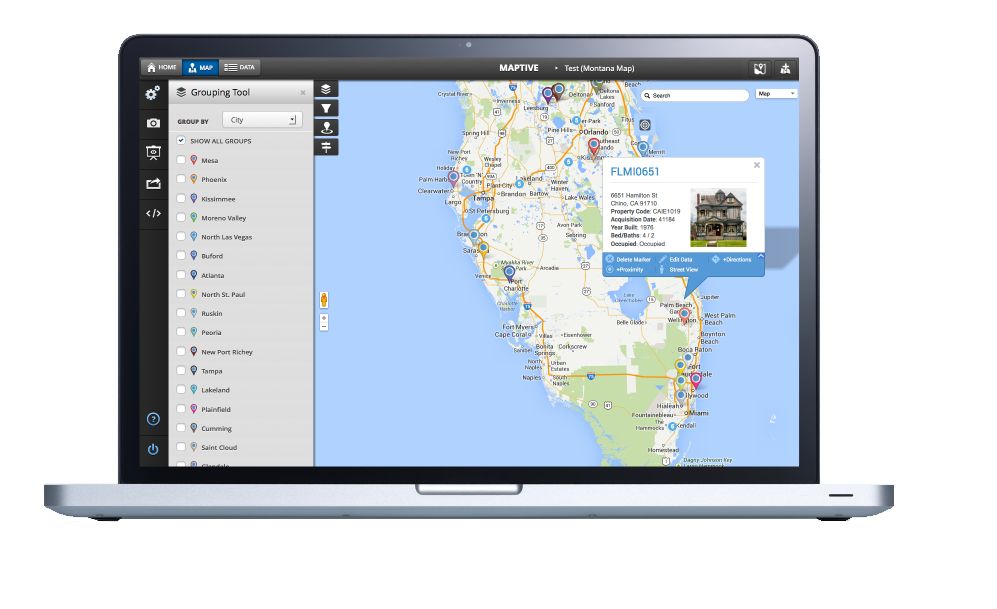Open the filter funnel tool

coord(326,108)
